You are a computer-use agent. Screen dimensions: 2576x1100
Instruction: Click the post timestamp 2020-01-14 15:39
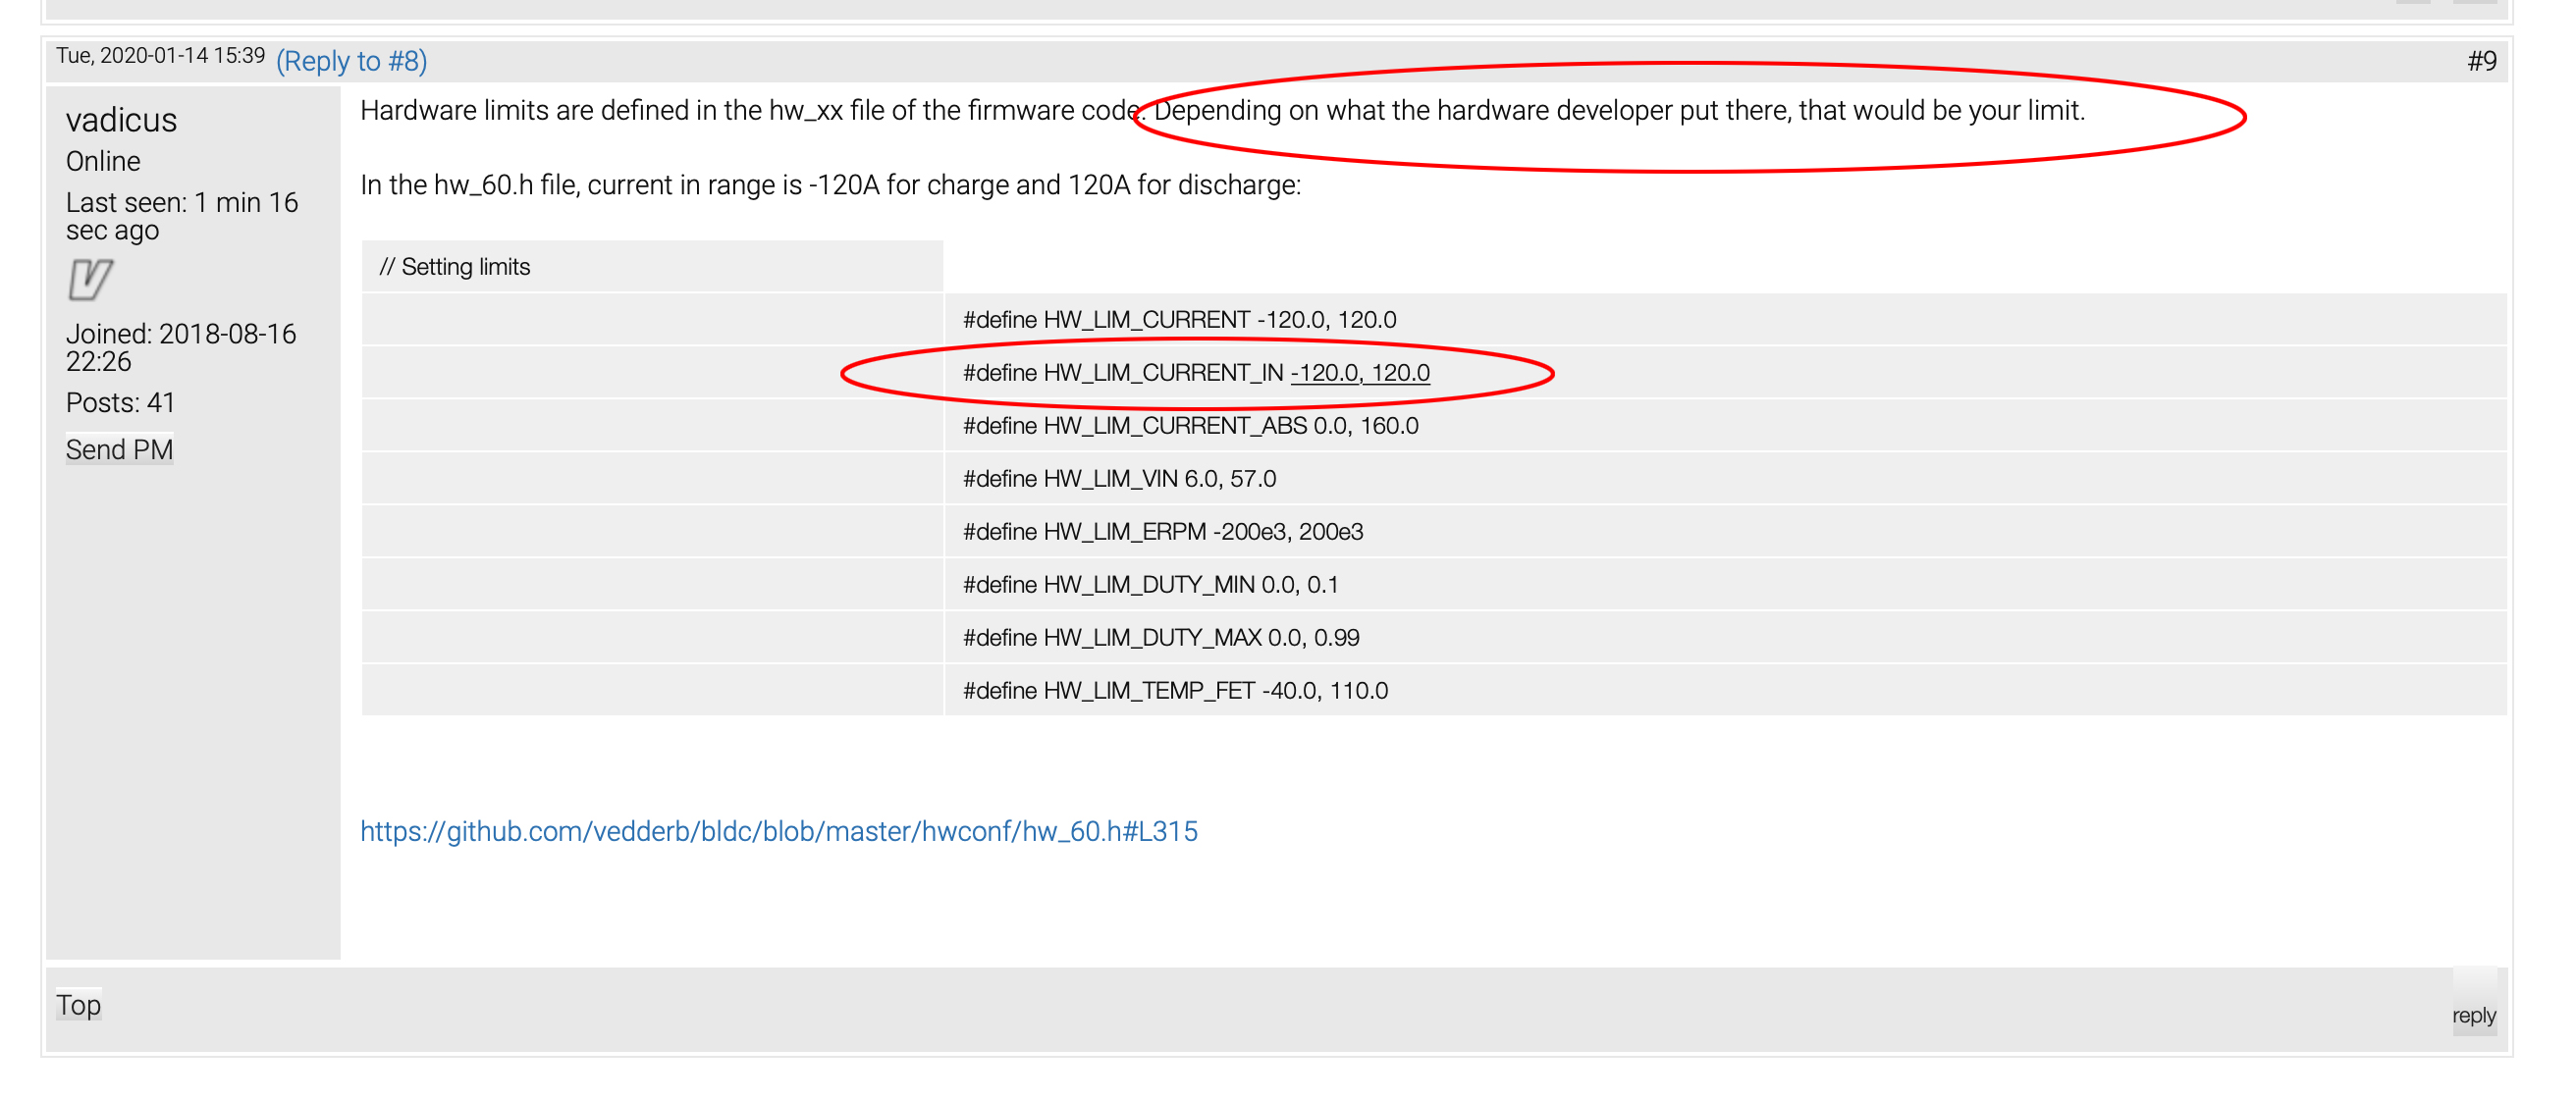point(160,56)
